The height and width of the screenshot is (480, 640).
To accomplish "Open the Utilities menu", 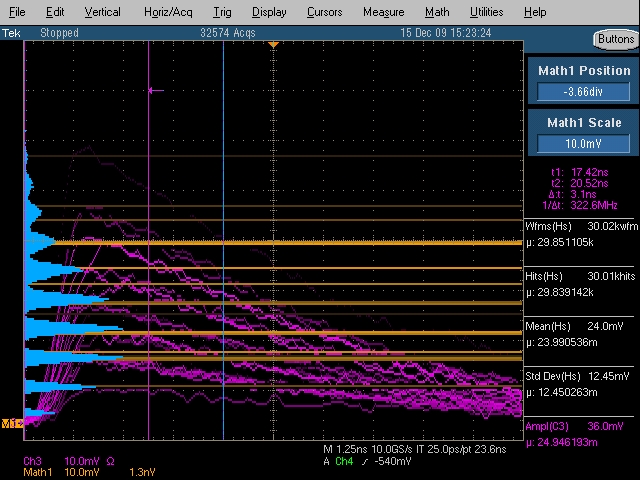I will tap(487, 12).
